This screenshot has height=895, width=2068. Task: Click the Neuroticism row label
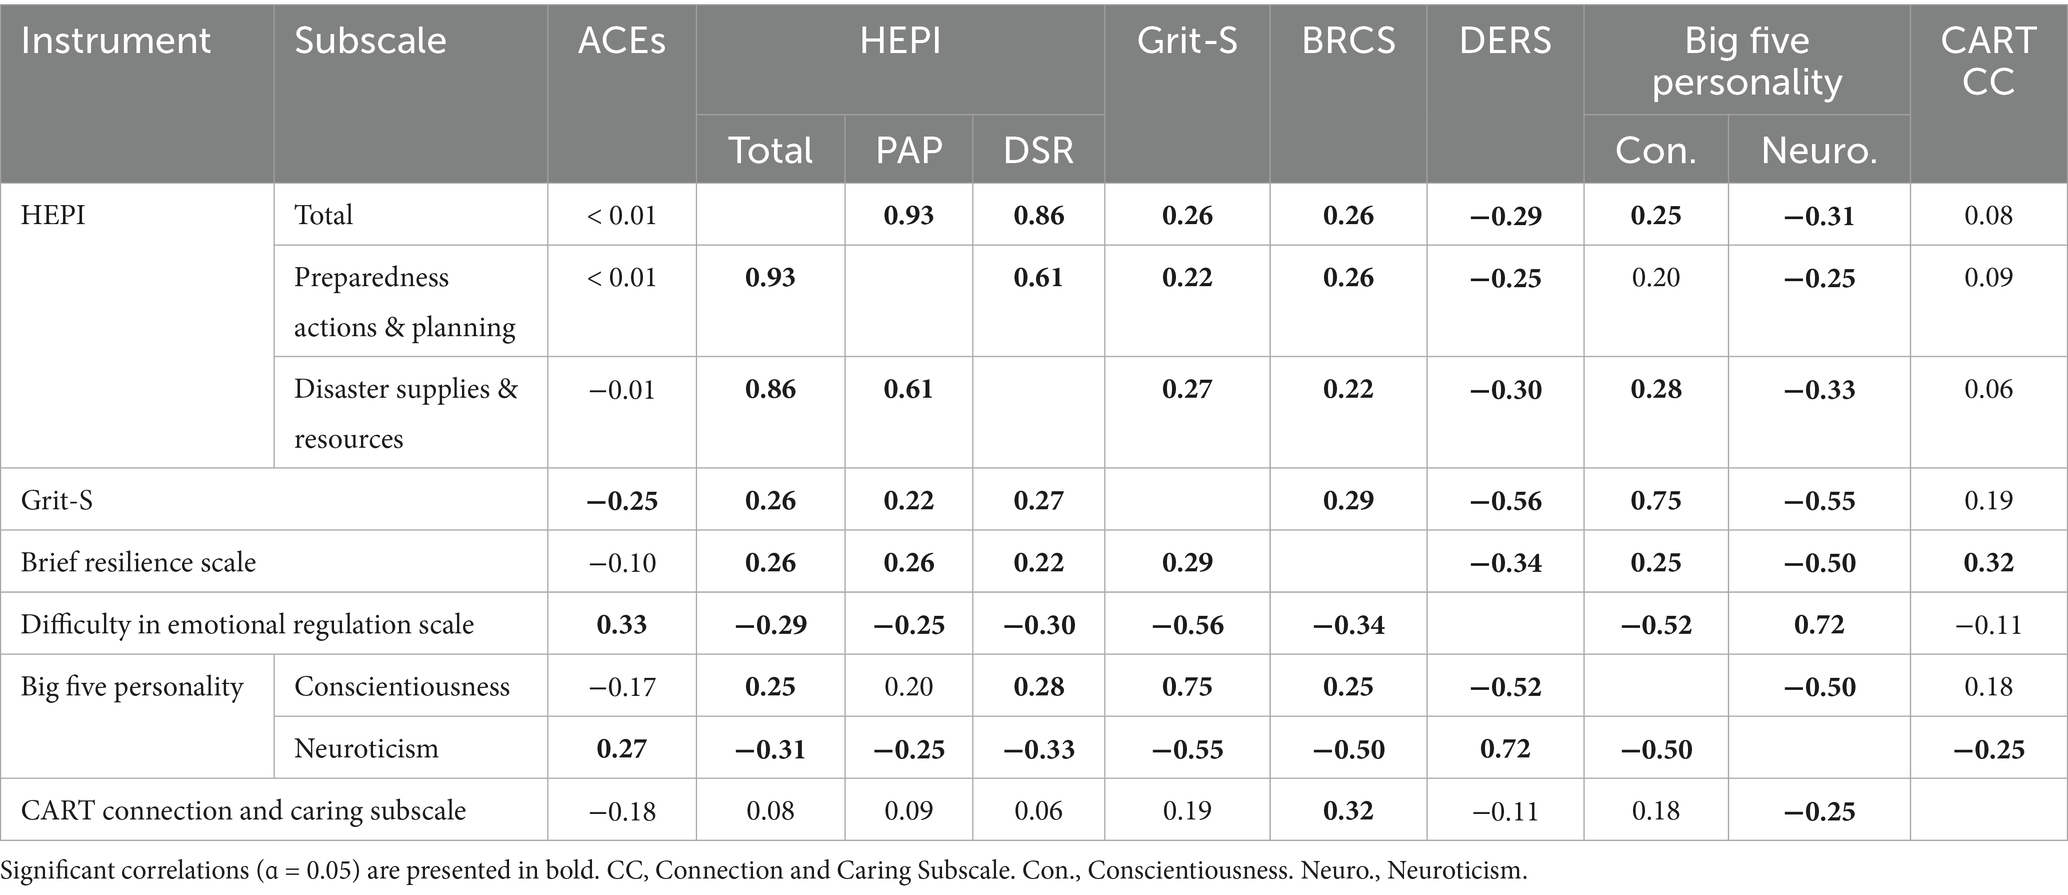click(366, 748)
